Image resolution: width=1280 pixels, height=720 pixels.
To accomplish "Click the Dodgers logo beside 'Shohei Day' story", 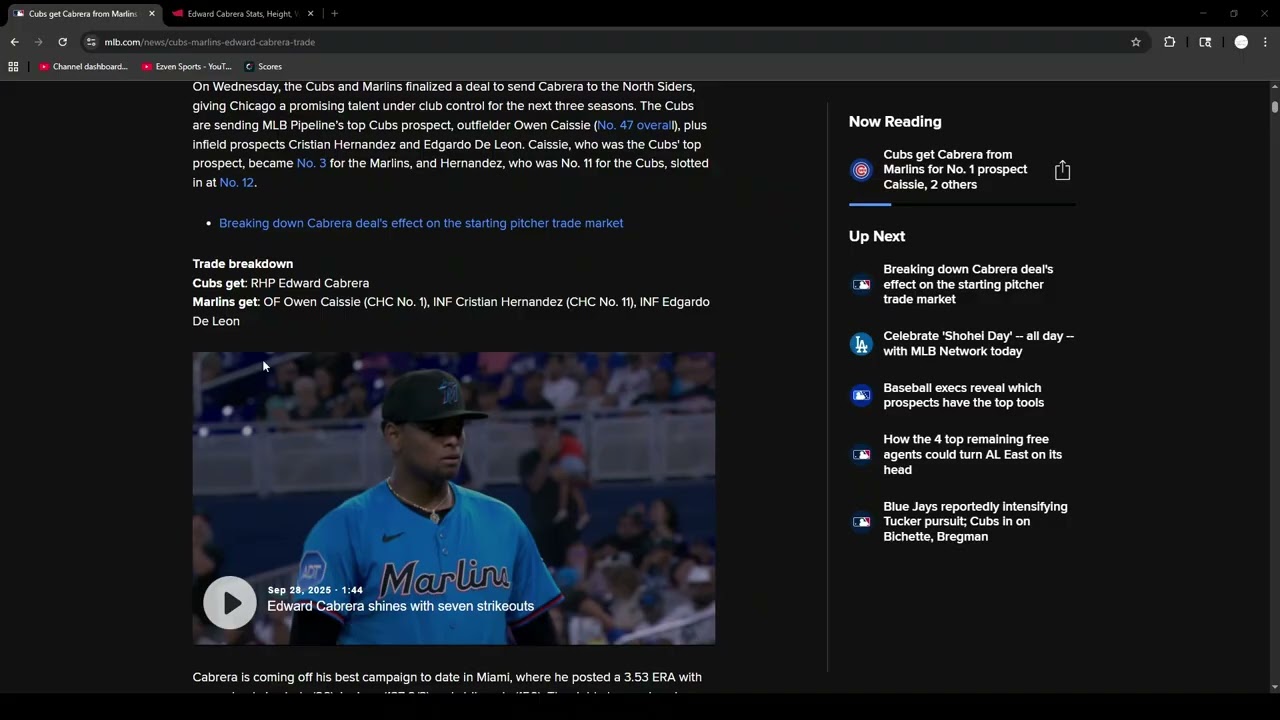I will pos(861,344).
